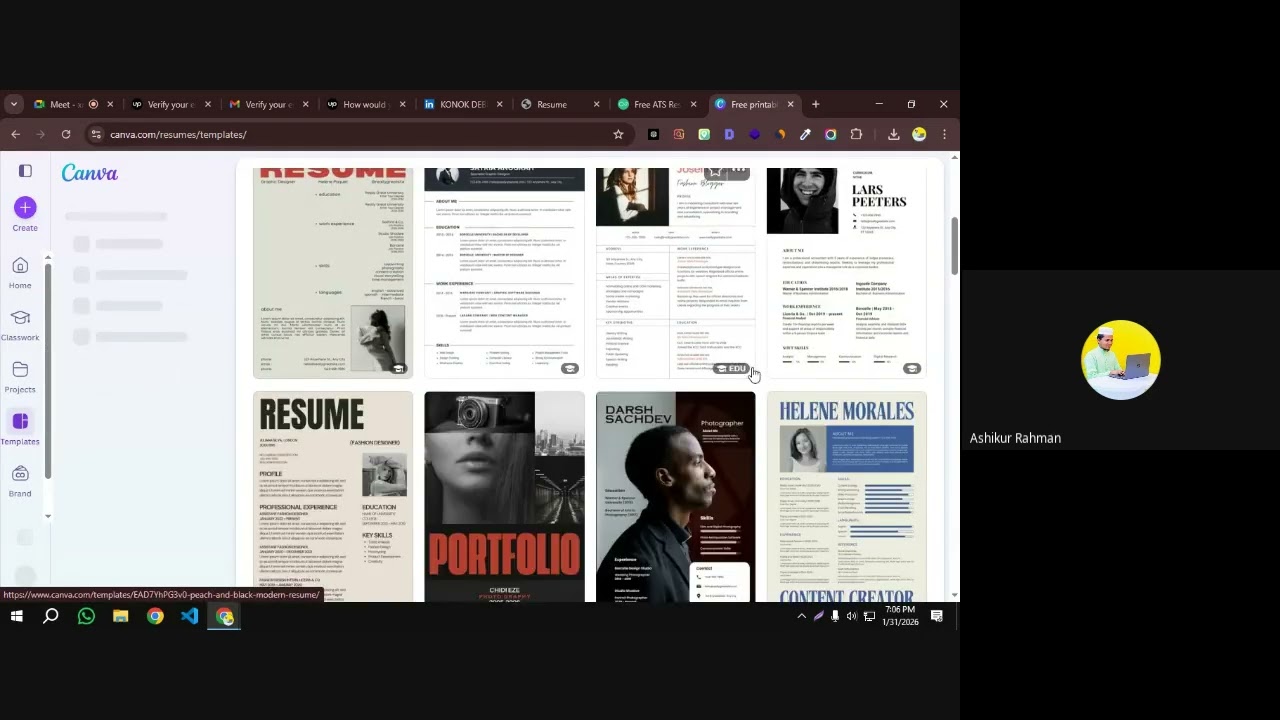Close the Meet tab

[110, 104]
